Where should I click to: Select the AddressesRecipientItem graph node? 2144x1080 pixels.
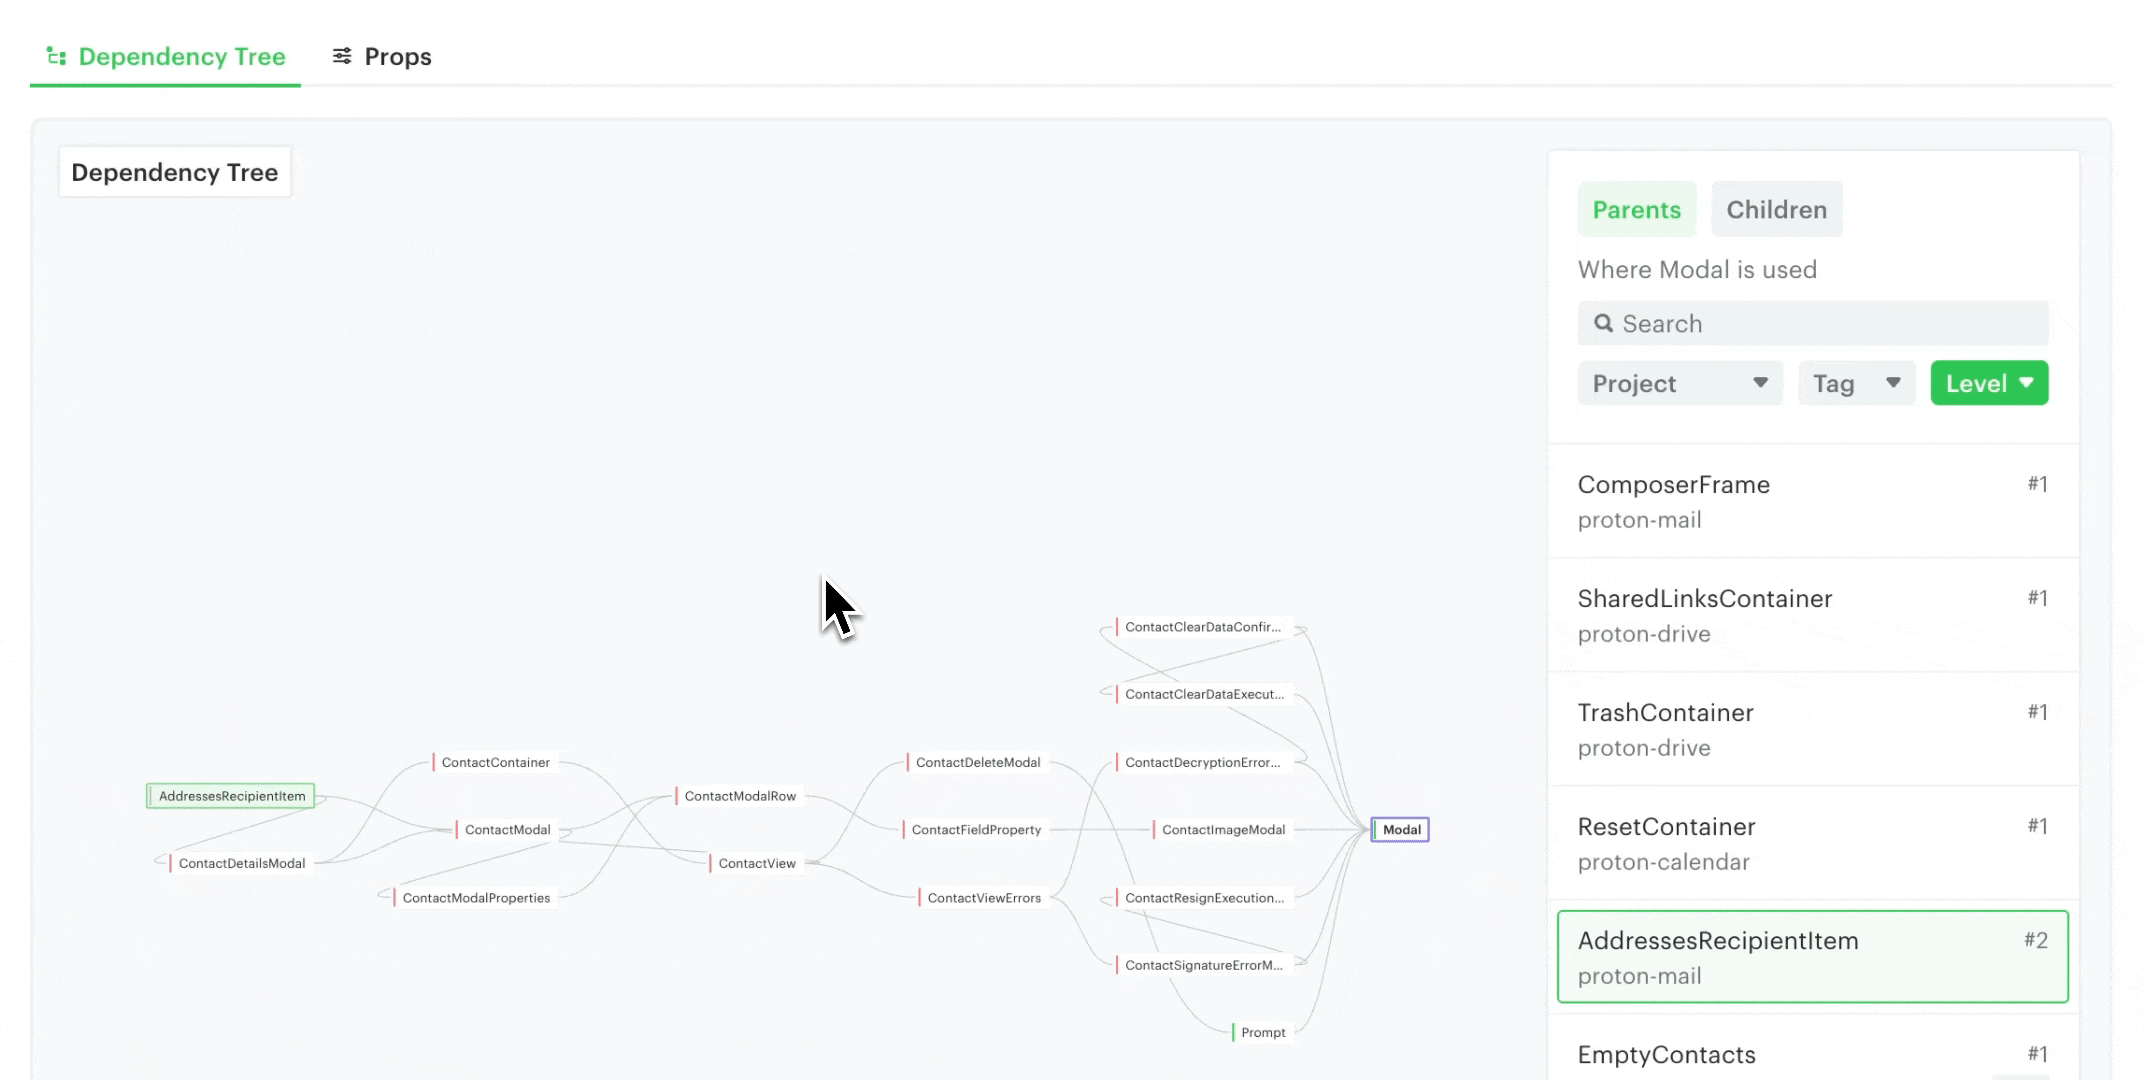coord(231,796)
